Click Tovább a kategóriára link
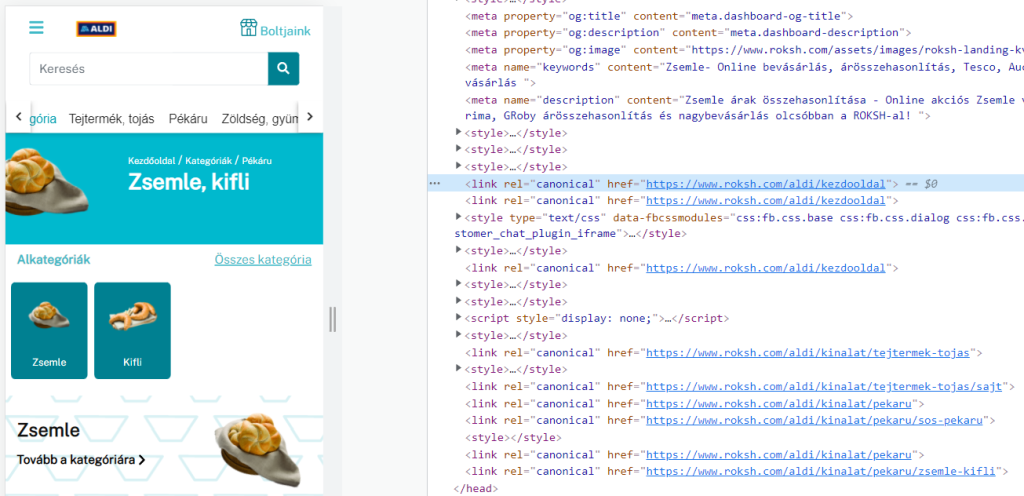 point(81,460)
